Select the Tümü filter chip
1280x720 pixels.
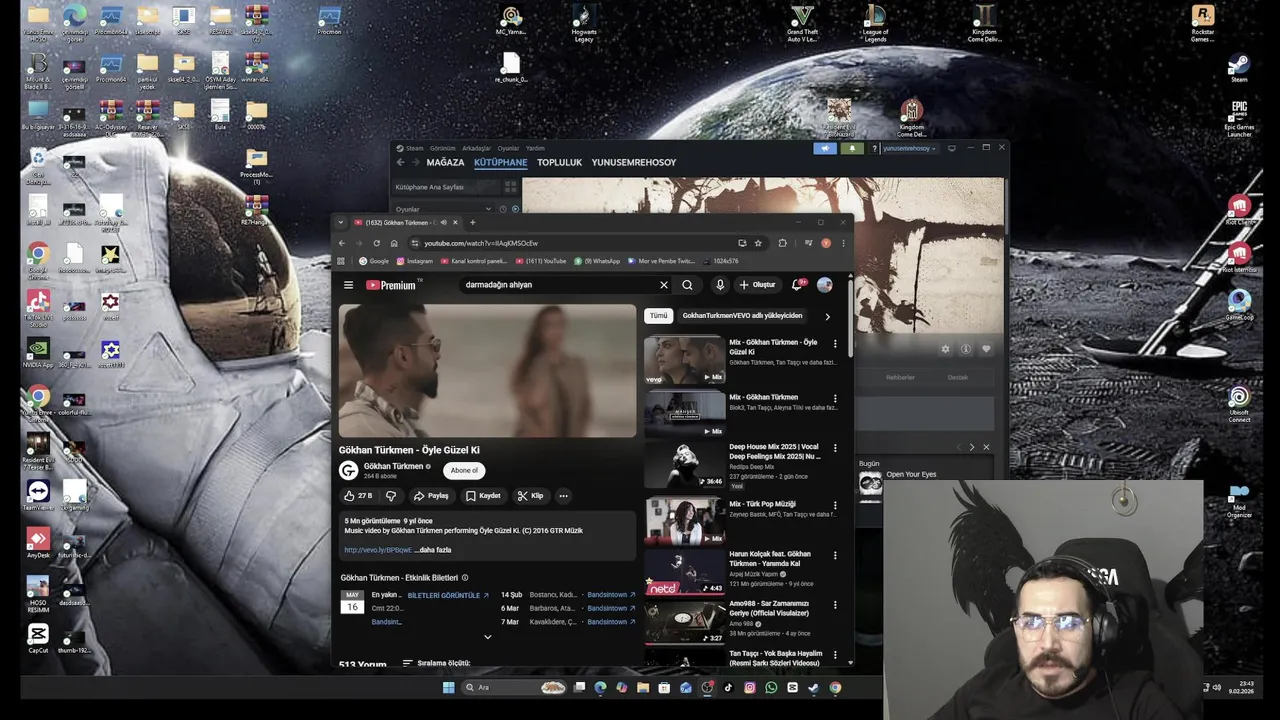(x=658, y=316)
